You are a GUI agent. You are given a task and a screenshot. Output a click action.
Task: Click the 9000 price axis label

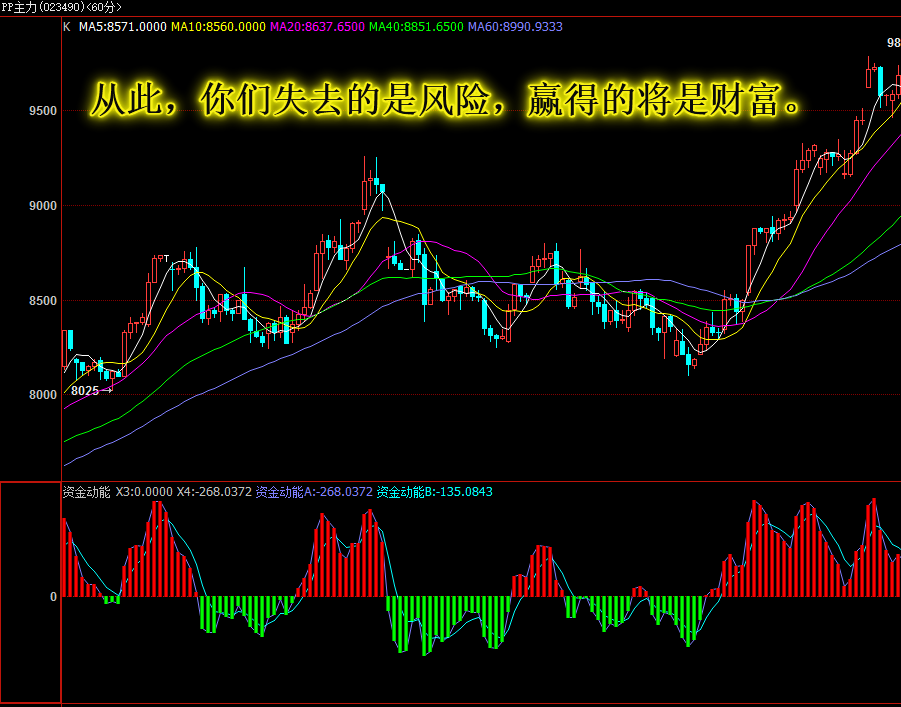tap(43, 206)
